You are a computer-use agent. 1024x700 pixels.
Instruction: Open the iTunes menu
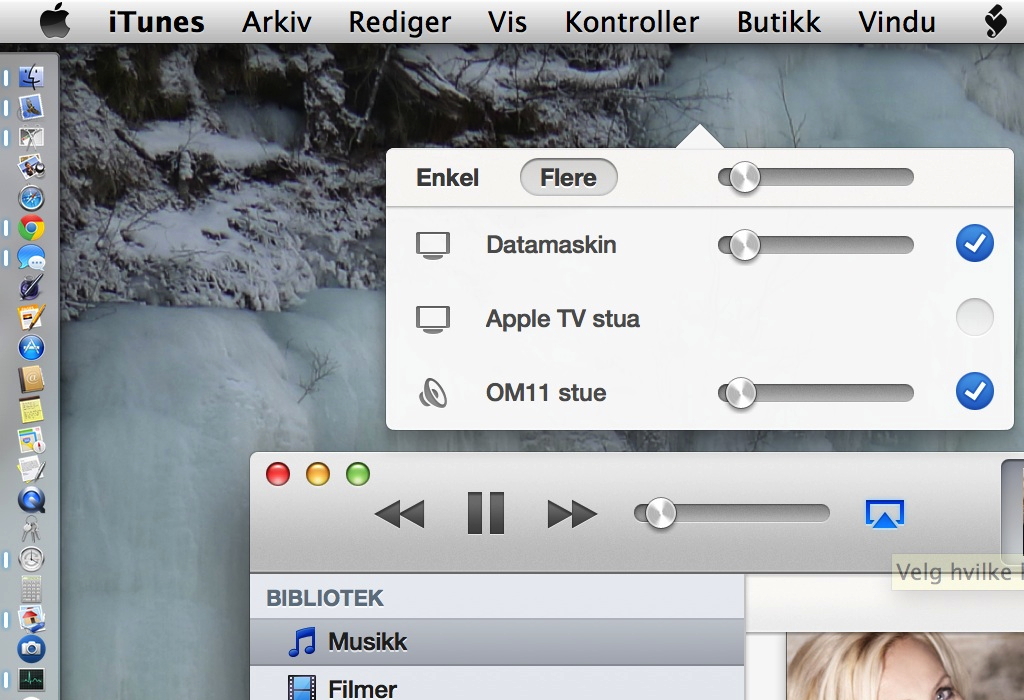[156, 22]
